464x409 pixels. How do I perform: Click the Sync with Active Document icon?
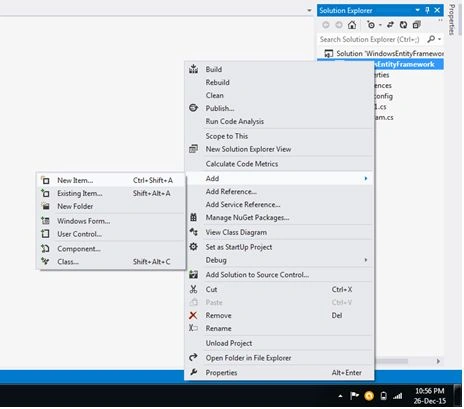[x=390, y=25]
